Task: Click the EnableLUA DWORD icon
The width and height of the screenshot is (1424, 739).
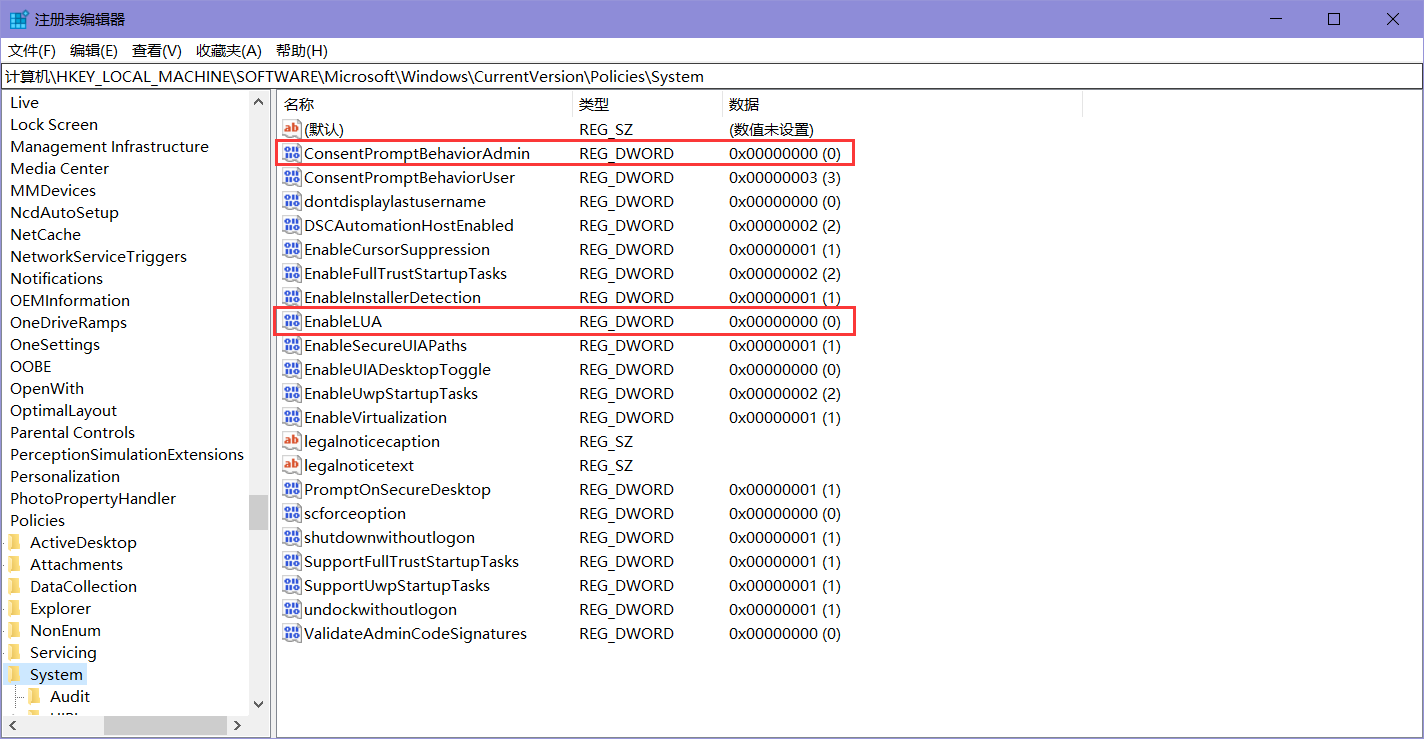Action: (x=291, y=321)
